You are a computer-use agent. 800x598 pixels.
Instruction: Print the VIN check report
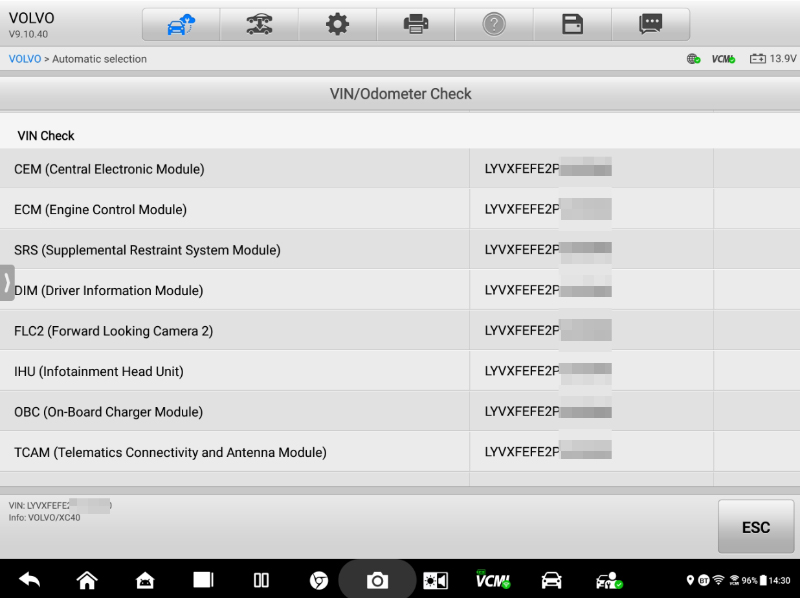click(x=416, y=24)
